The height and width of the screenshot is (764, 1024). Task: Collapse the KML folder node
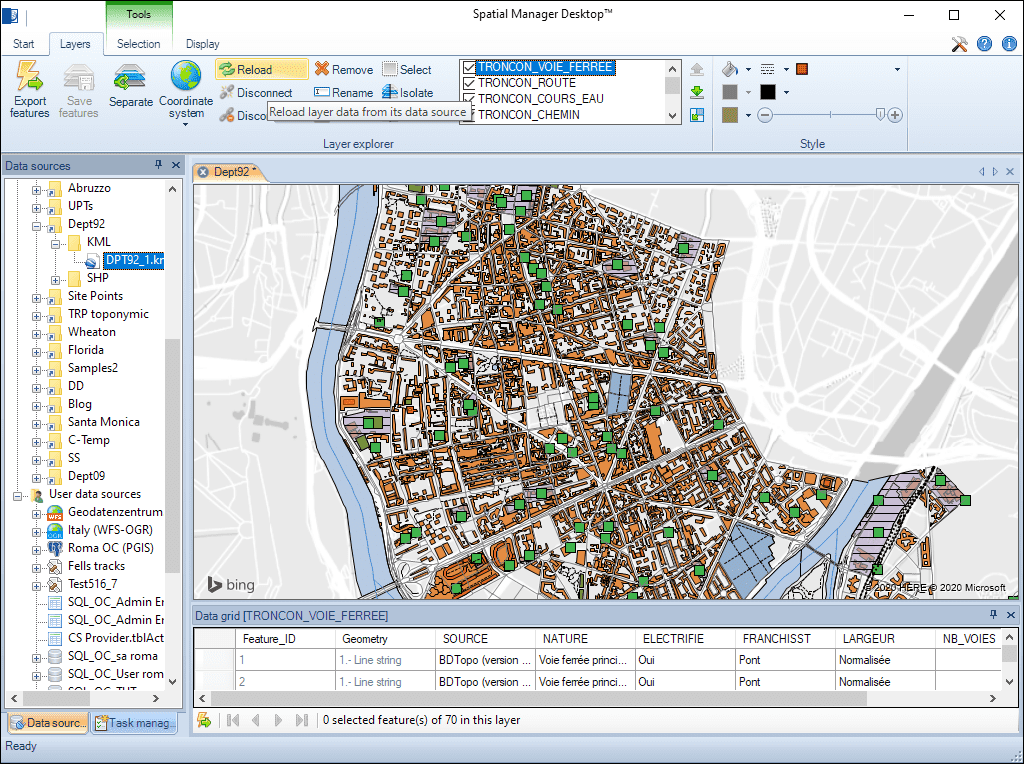pyautogui.click(x=56, y=244)
